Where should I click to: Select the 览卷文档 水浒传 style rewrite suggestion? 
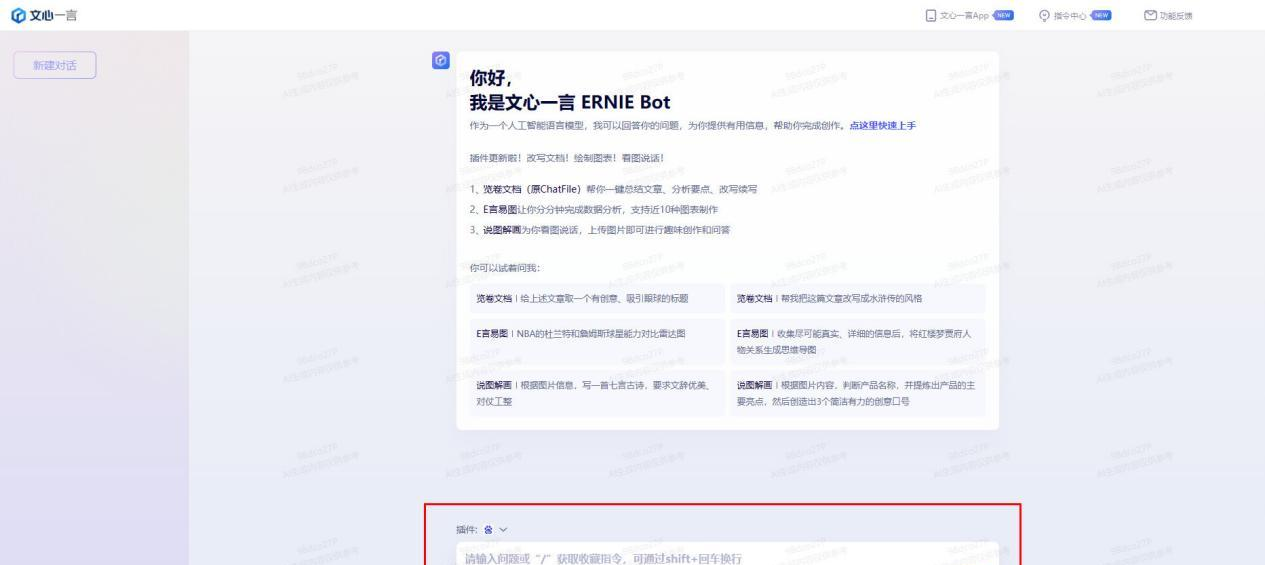(857, 298)
